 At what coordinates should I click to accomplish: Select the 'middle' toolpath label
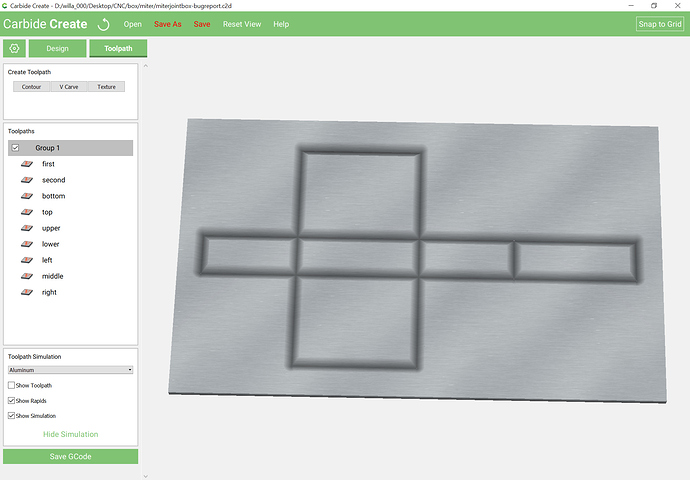(x=53, y=276)
